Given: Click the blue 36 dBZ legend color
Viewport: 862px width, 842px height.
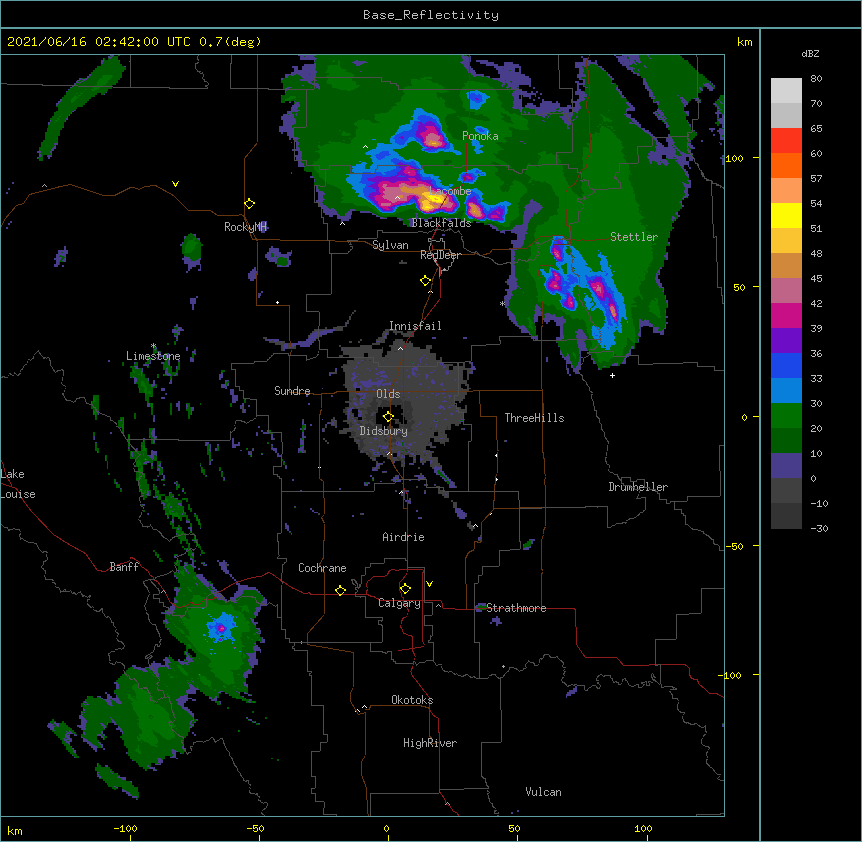Looking at the screenshot, I should 786,365.
